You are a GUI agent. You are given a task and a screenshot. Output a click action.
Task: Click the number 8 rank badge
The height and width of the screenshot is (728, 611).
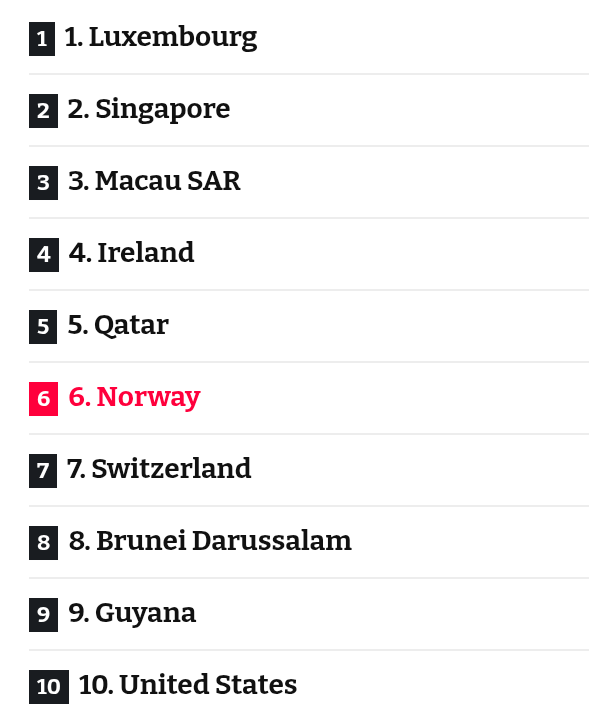43,543
